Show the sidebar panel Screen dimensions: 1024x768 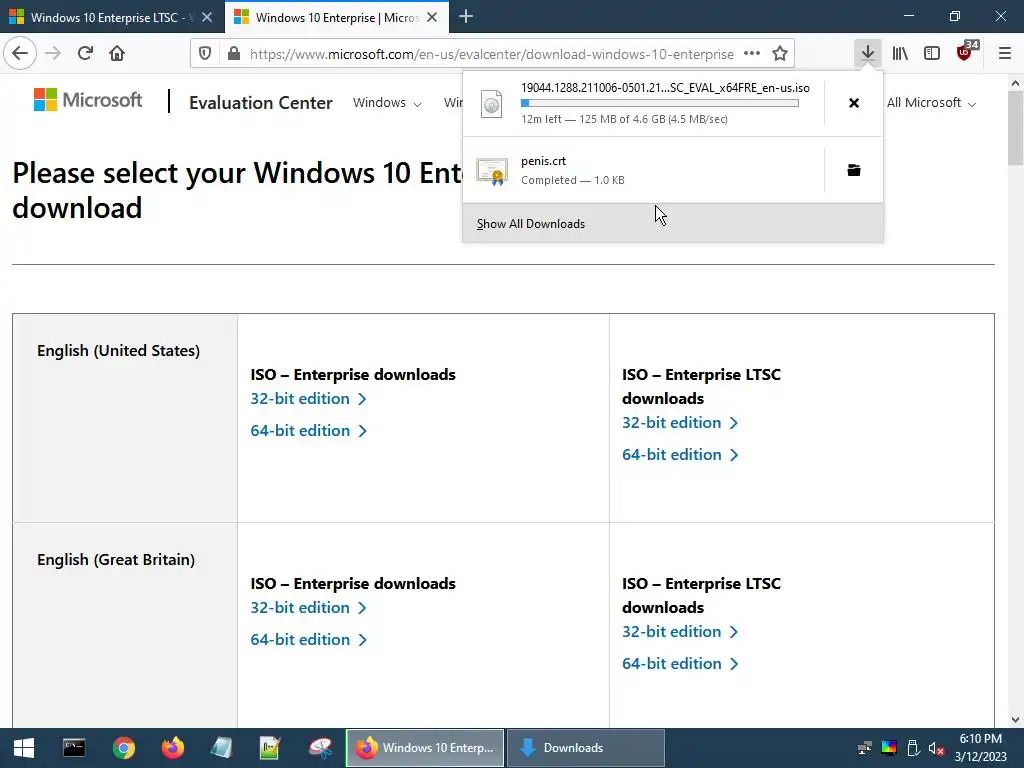pos(932,54)
